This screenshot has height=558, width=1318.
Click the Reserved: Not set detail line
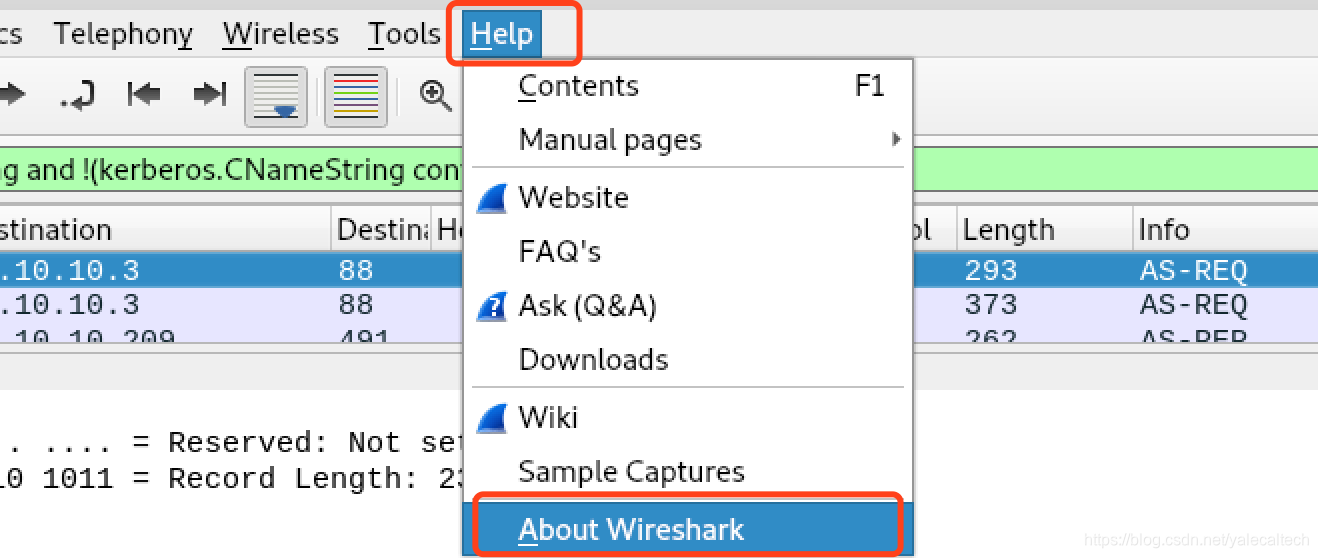point(232,442)
